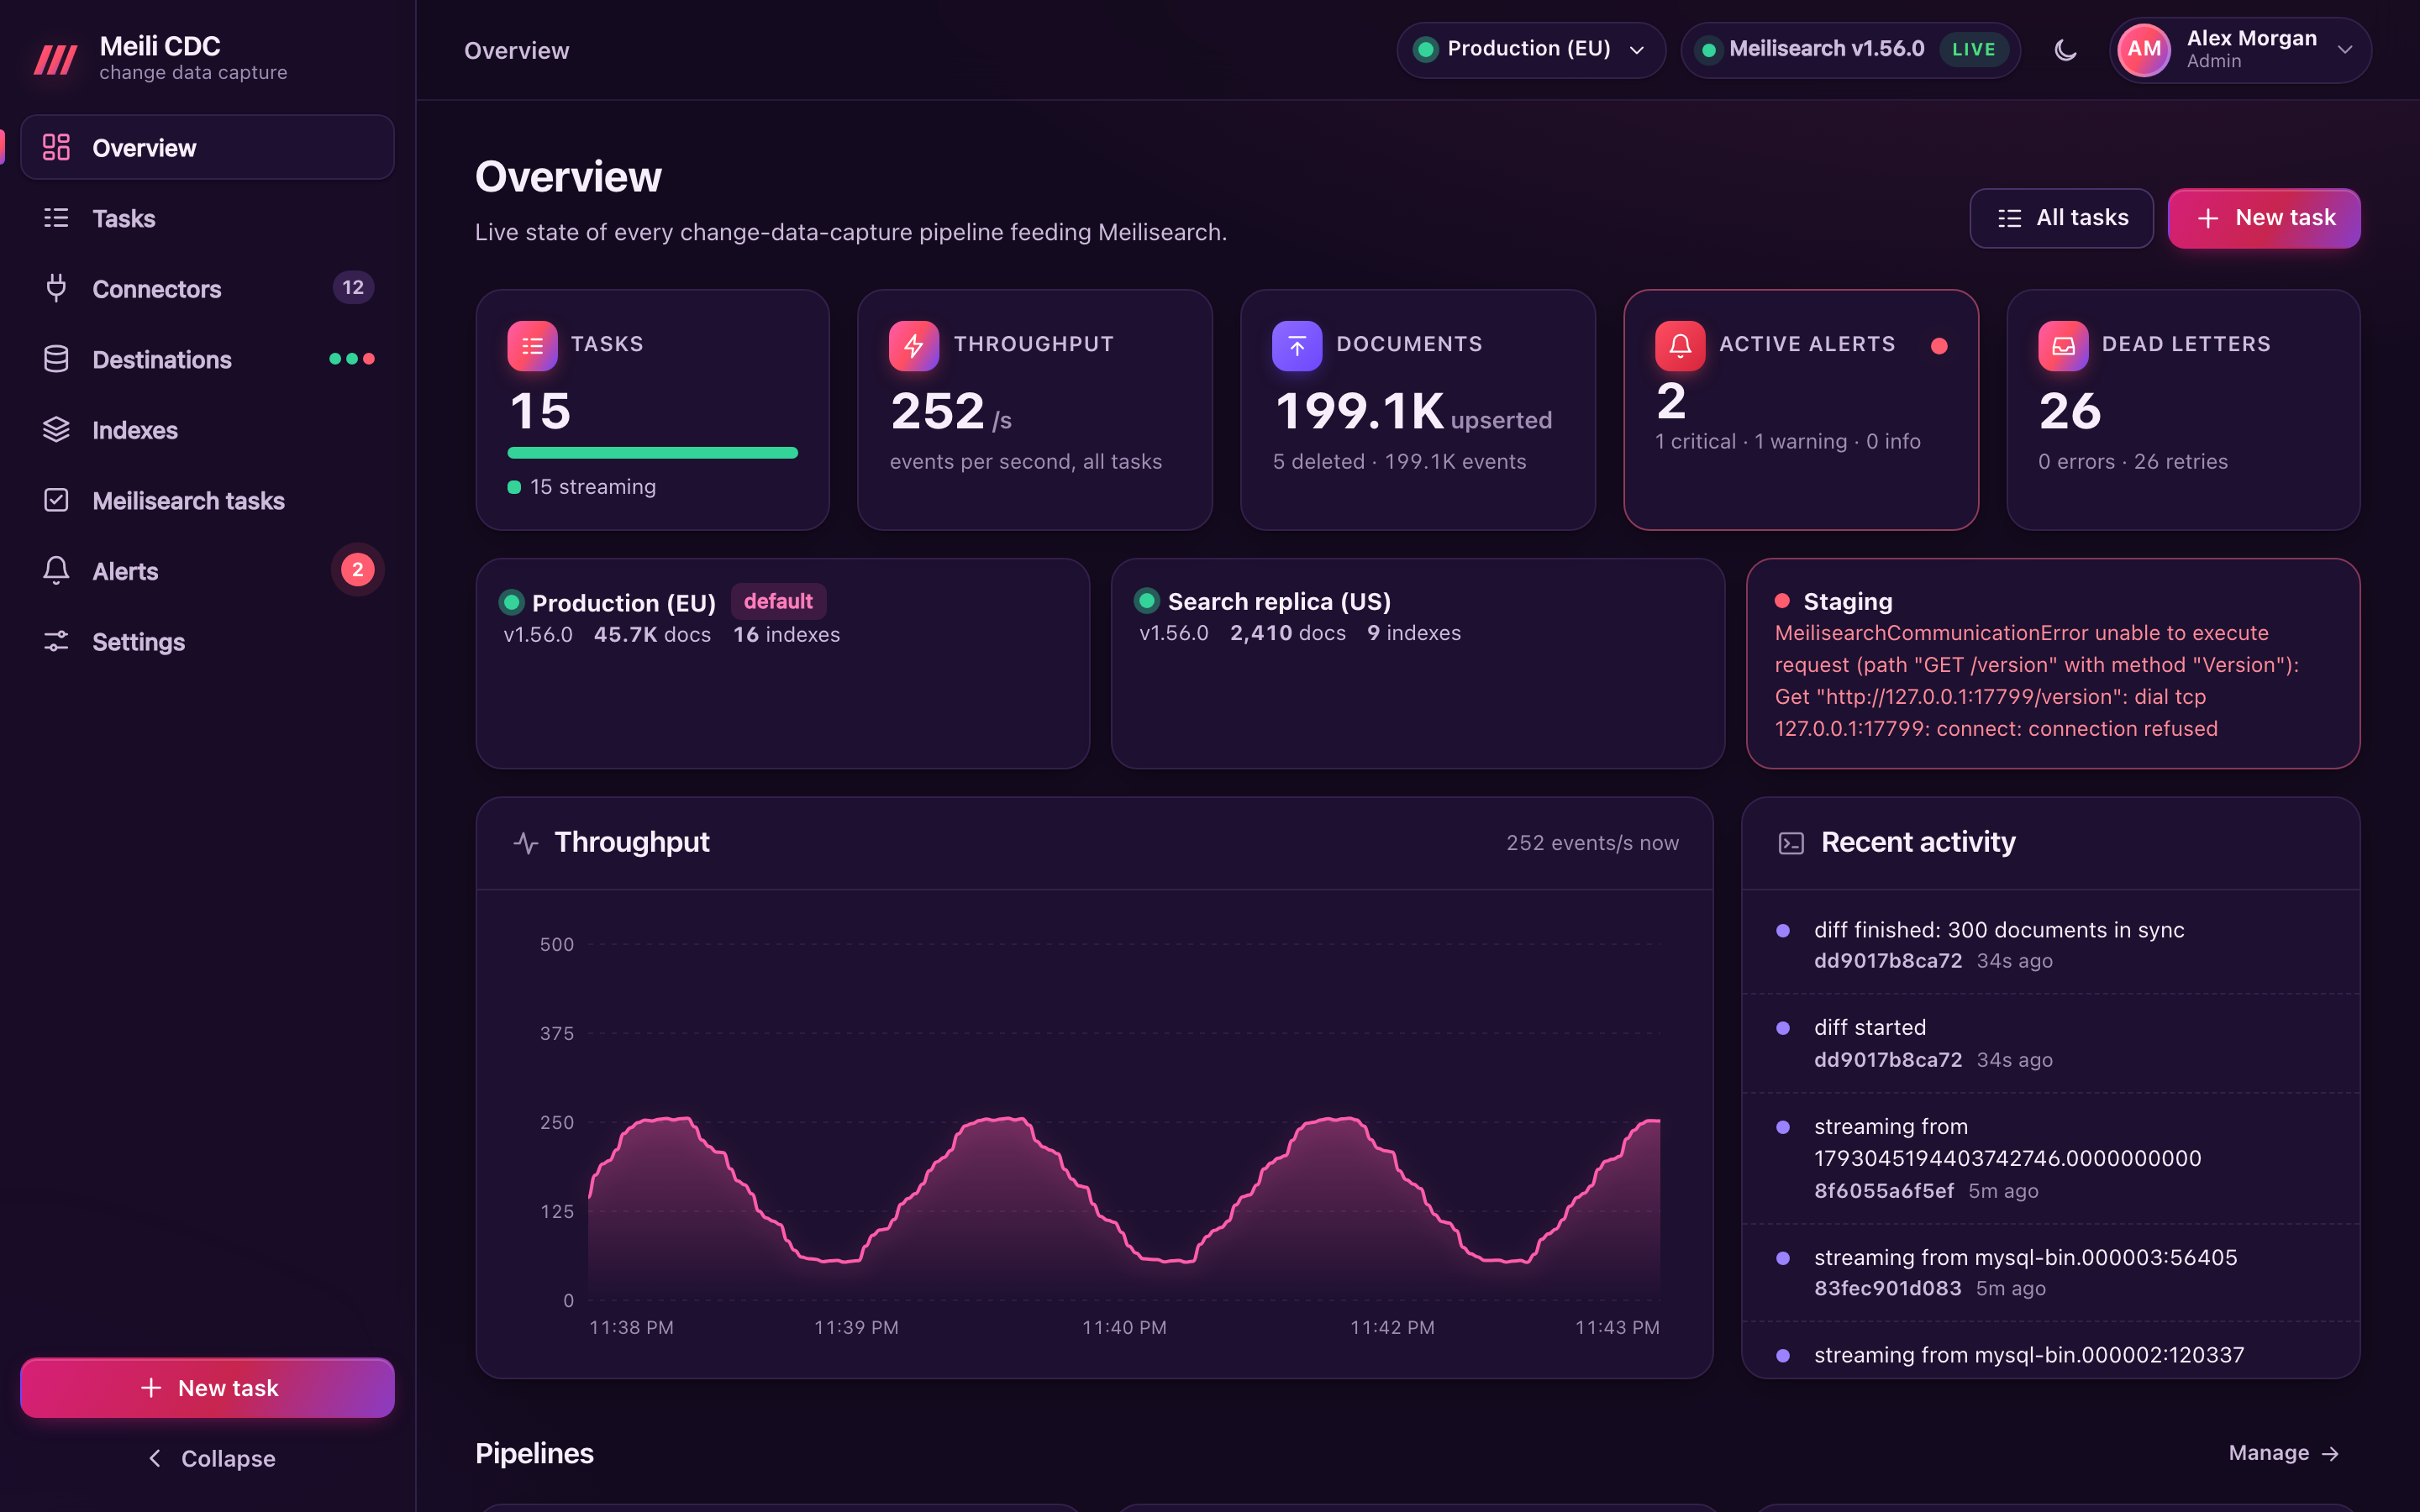Click the 15 streaming progress bar
Screen dimensions: 2420x1512
(x=652, y=453)
